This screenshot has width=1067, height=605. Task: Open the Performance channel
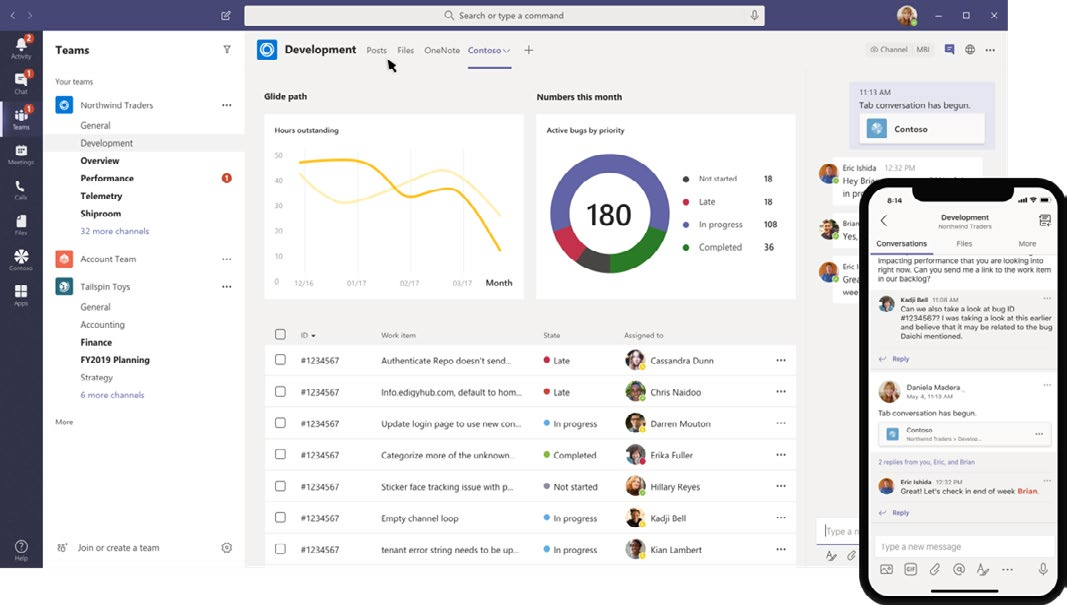click(107, 178)
